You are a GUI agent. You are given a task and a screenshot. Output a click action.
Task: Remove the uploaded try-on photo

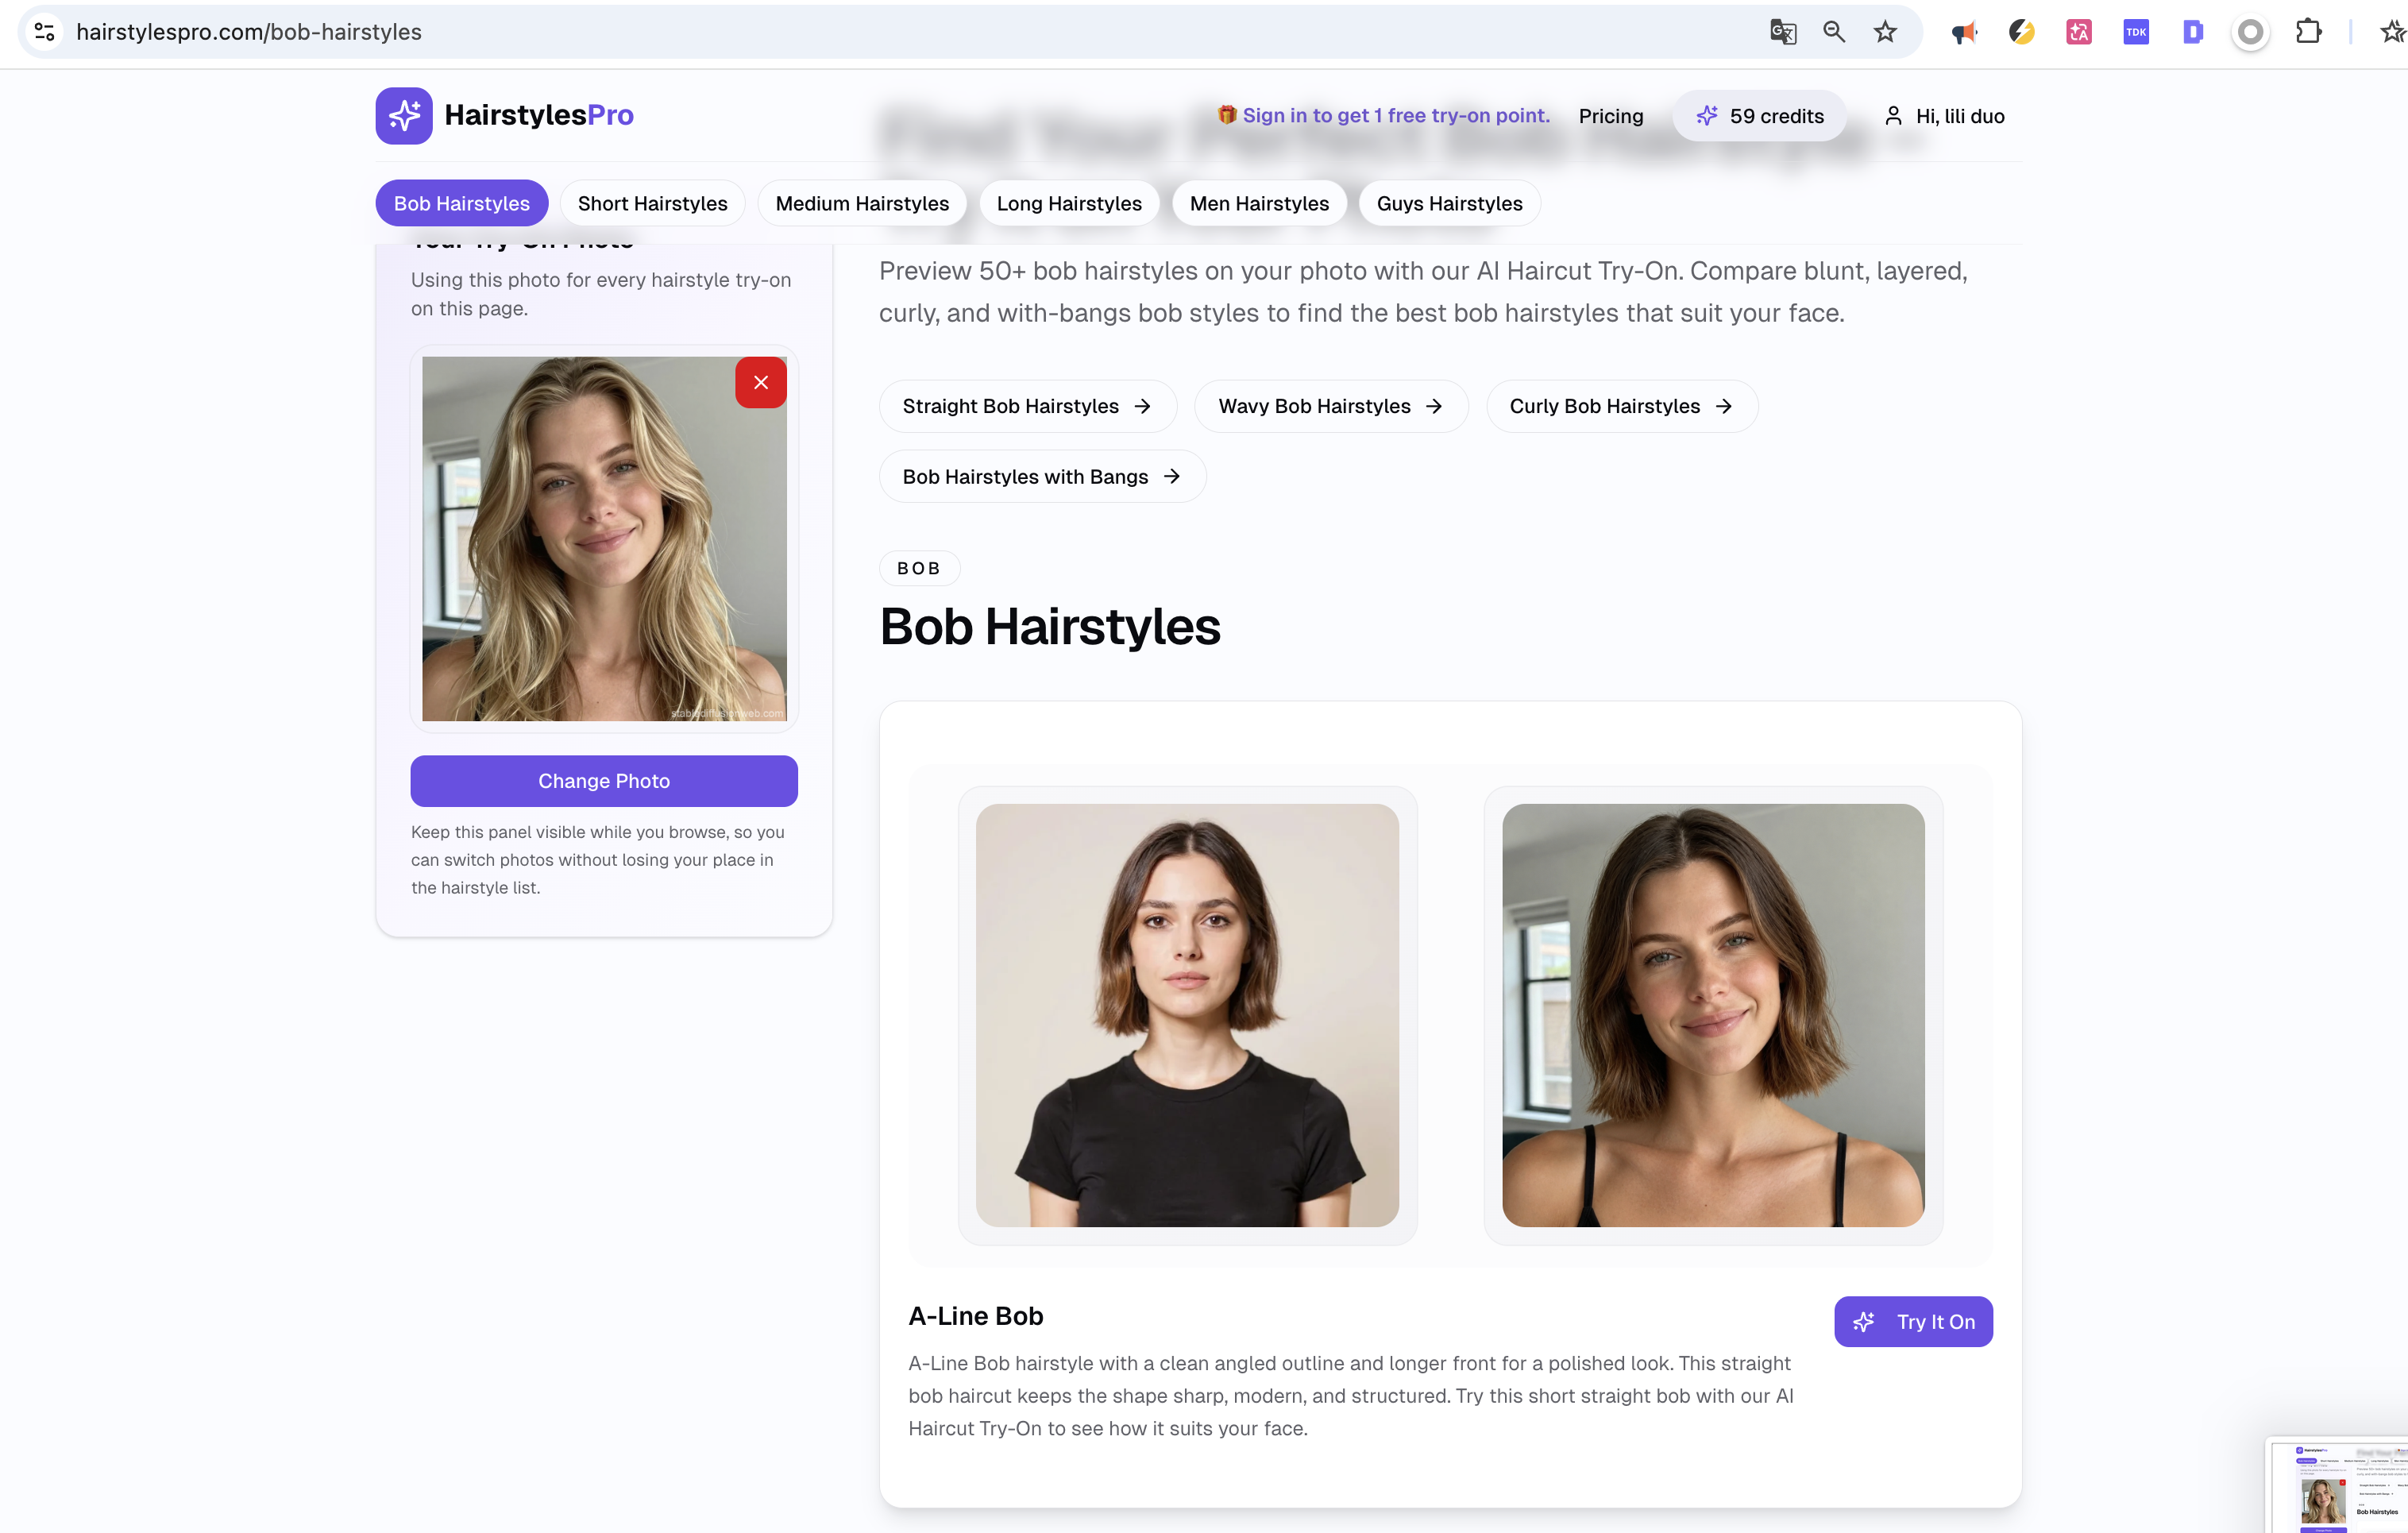click(761, 382)
